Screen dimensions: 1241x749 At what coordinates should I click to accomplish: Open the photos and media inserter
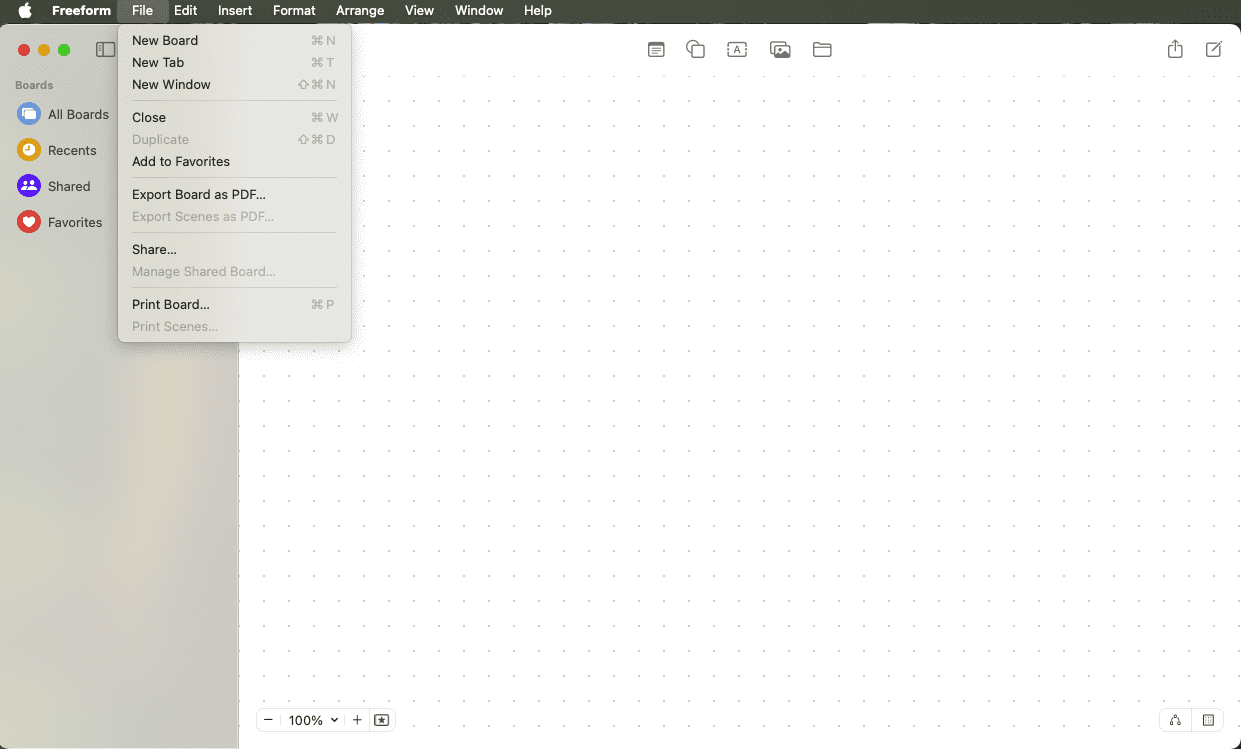coord(780,49)
